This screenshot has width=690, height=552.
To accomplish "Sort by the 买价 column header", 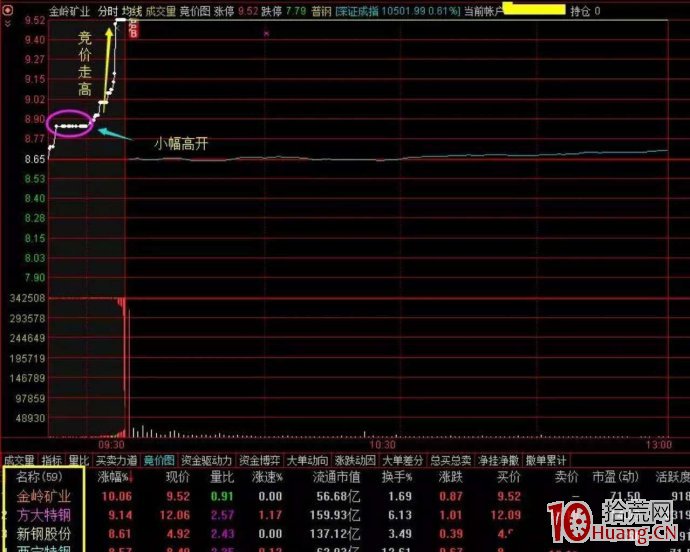I will pos(509,477).
